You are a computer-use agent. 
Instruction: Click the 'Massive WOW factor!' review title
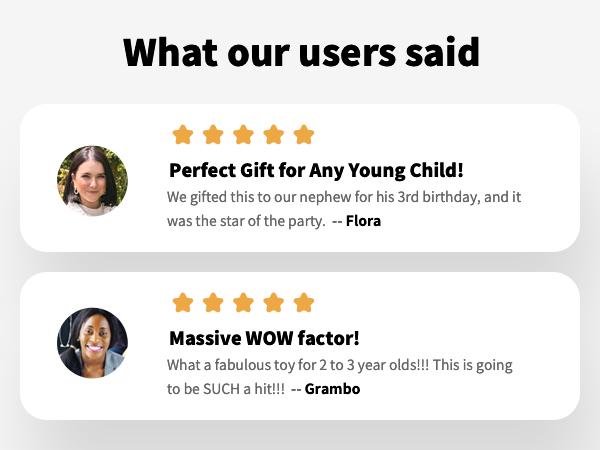point(264,338)
